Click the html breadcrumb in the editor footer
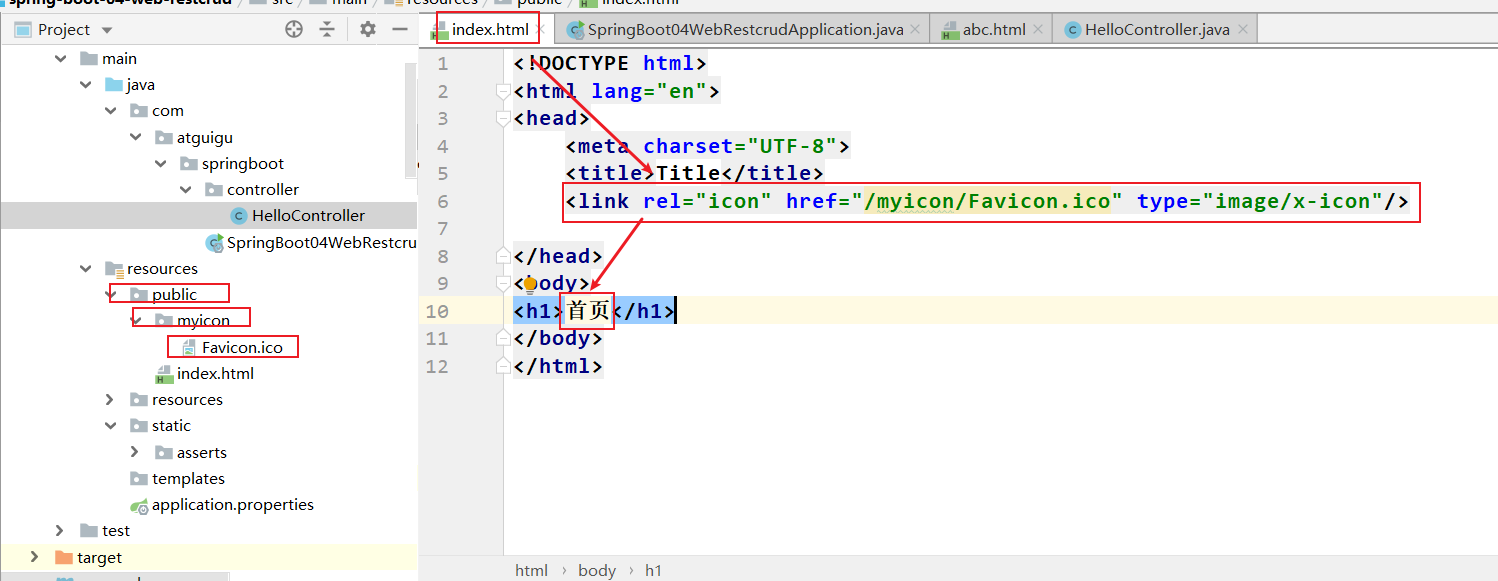This screenshot has width=1498, height=581. tap(531, 570)
